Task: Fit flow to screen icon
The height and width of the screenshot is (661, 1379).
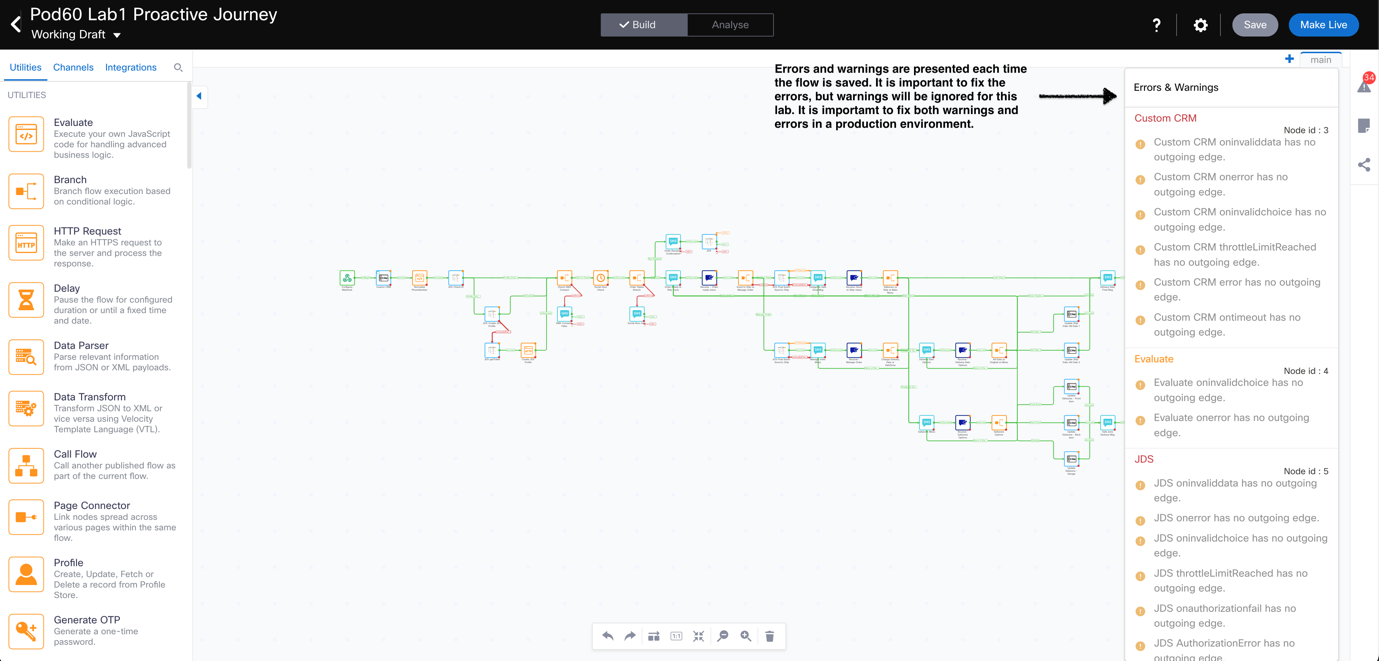Action: point(699,636)
